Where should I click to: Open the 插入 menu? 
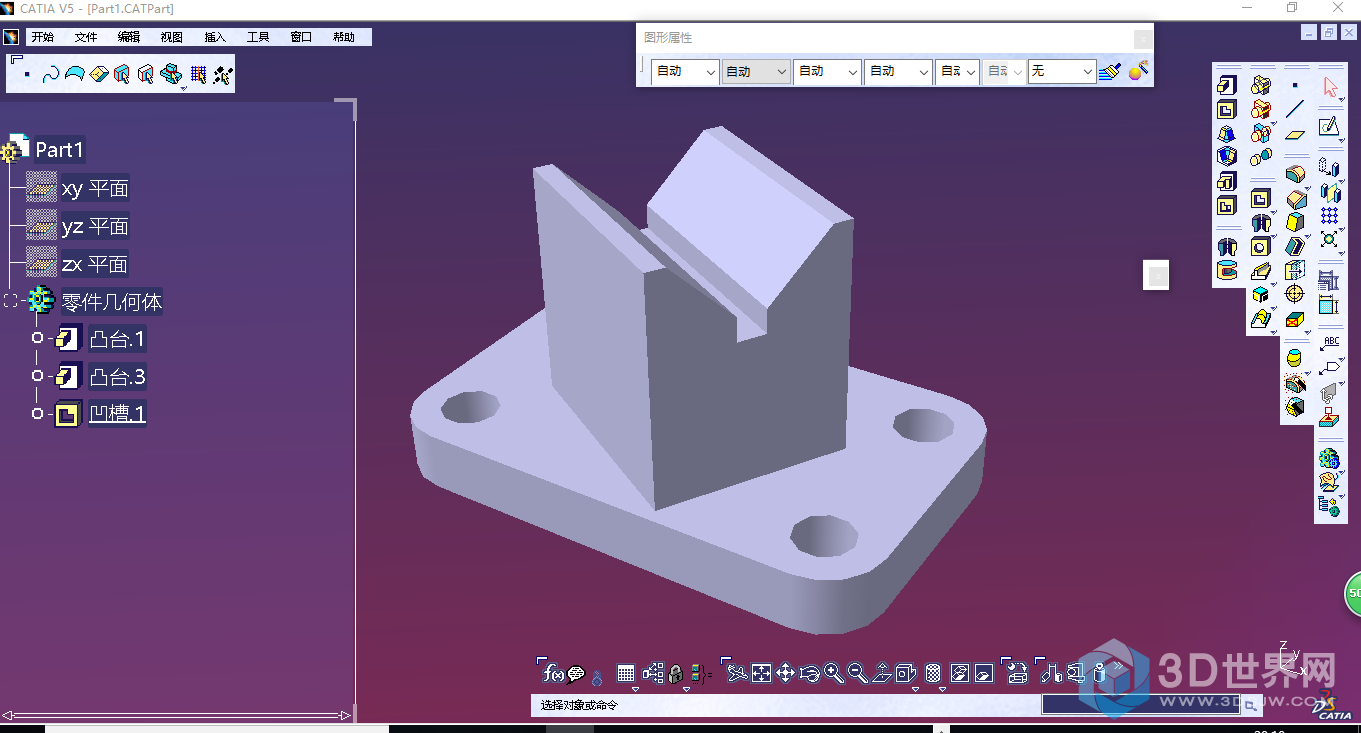(215, 37)
